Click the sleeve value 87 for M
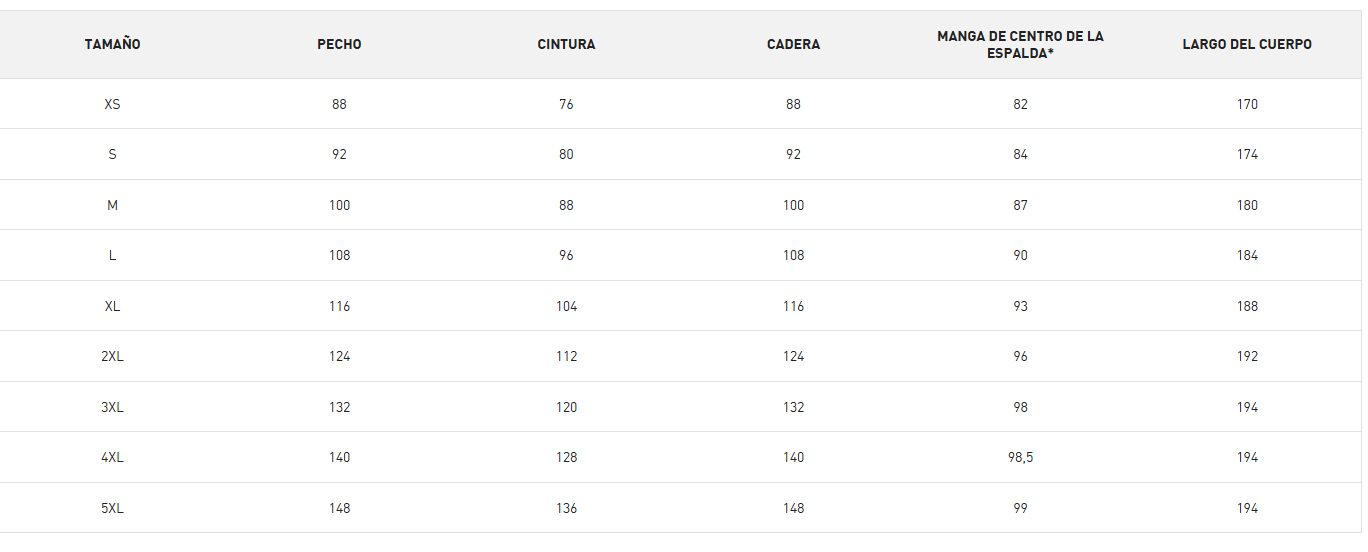Image resolution: width=1368 pixels, height=552 pixels. 1020,205
